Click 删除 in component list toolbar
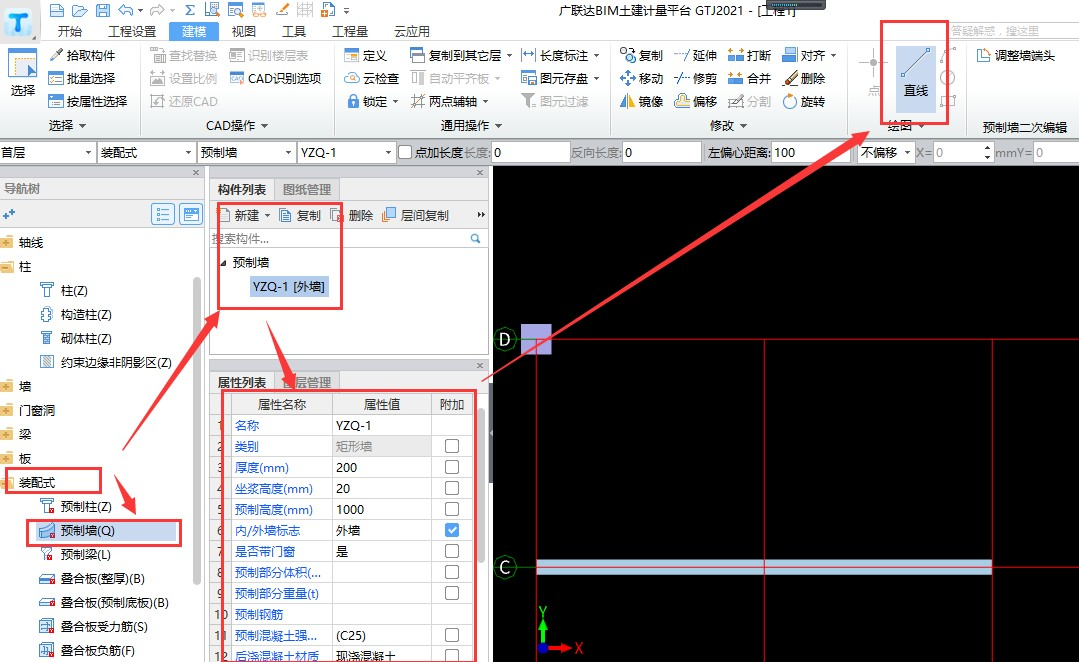1079x662 pixels. (352, 215)
